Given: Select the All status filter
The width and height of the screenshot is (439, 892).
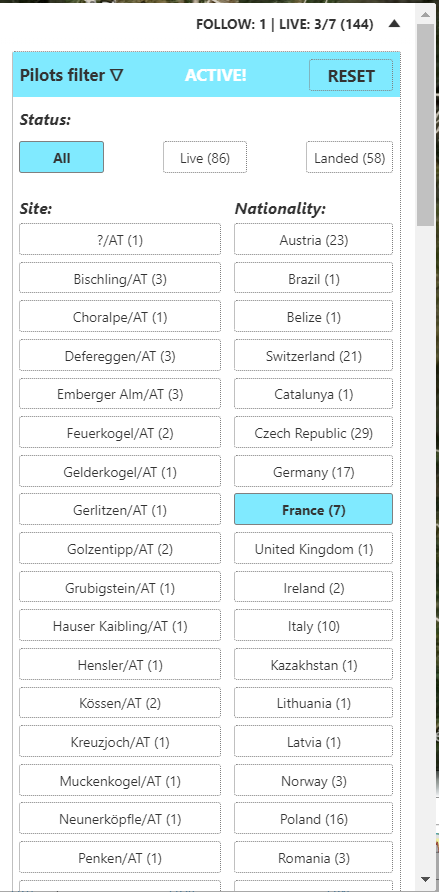Looking at the screenshot, I should pos(61,157).
